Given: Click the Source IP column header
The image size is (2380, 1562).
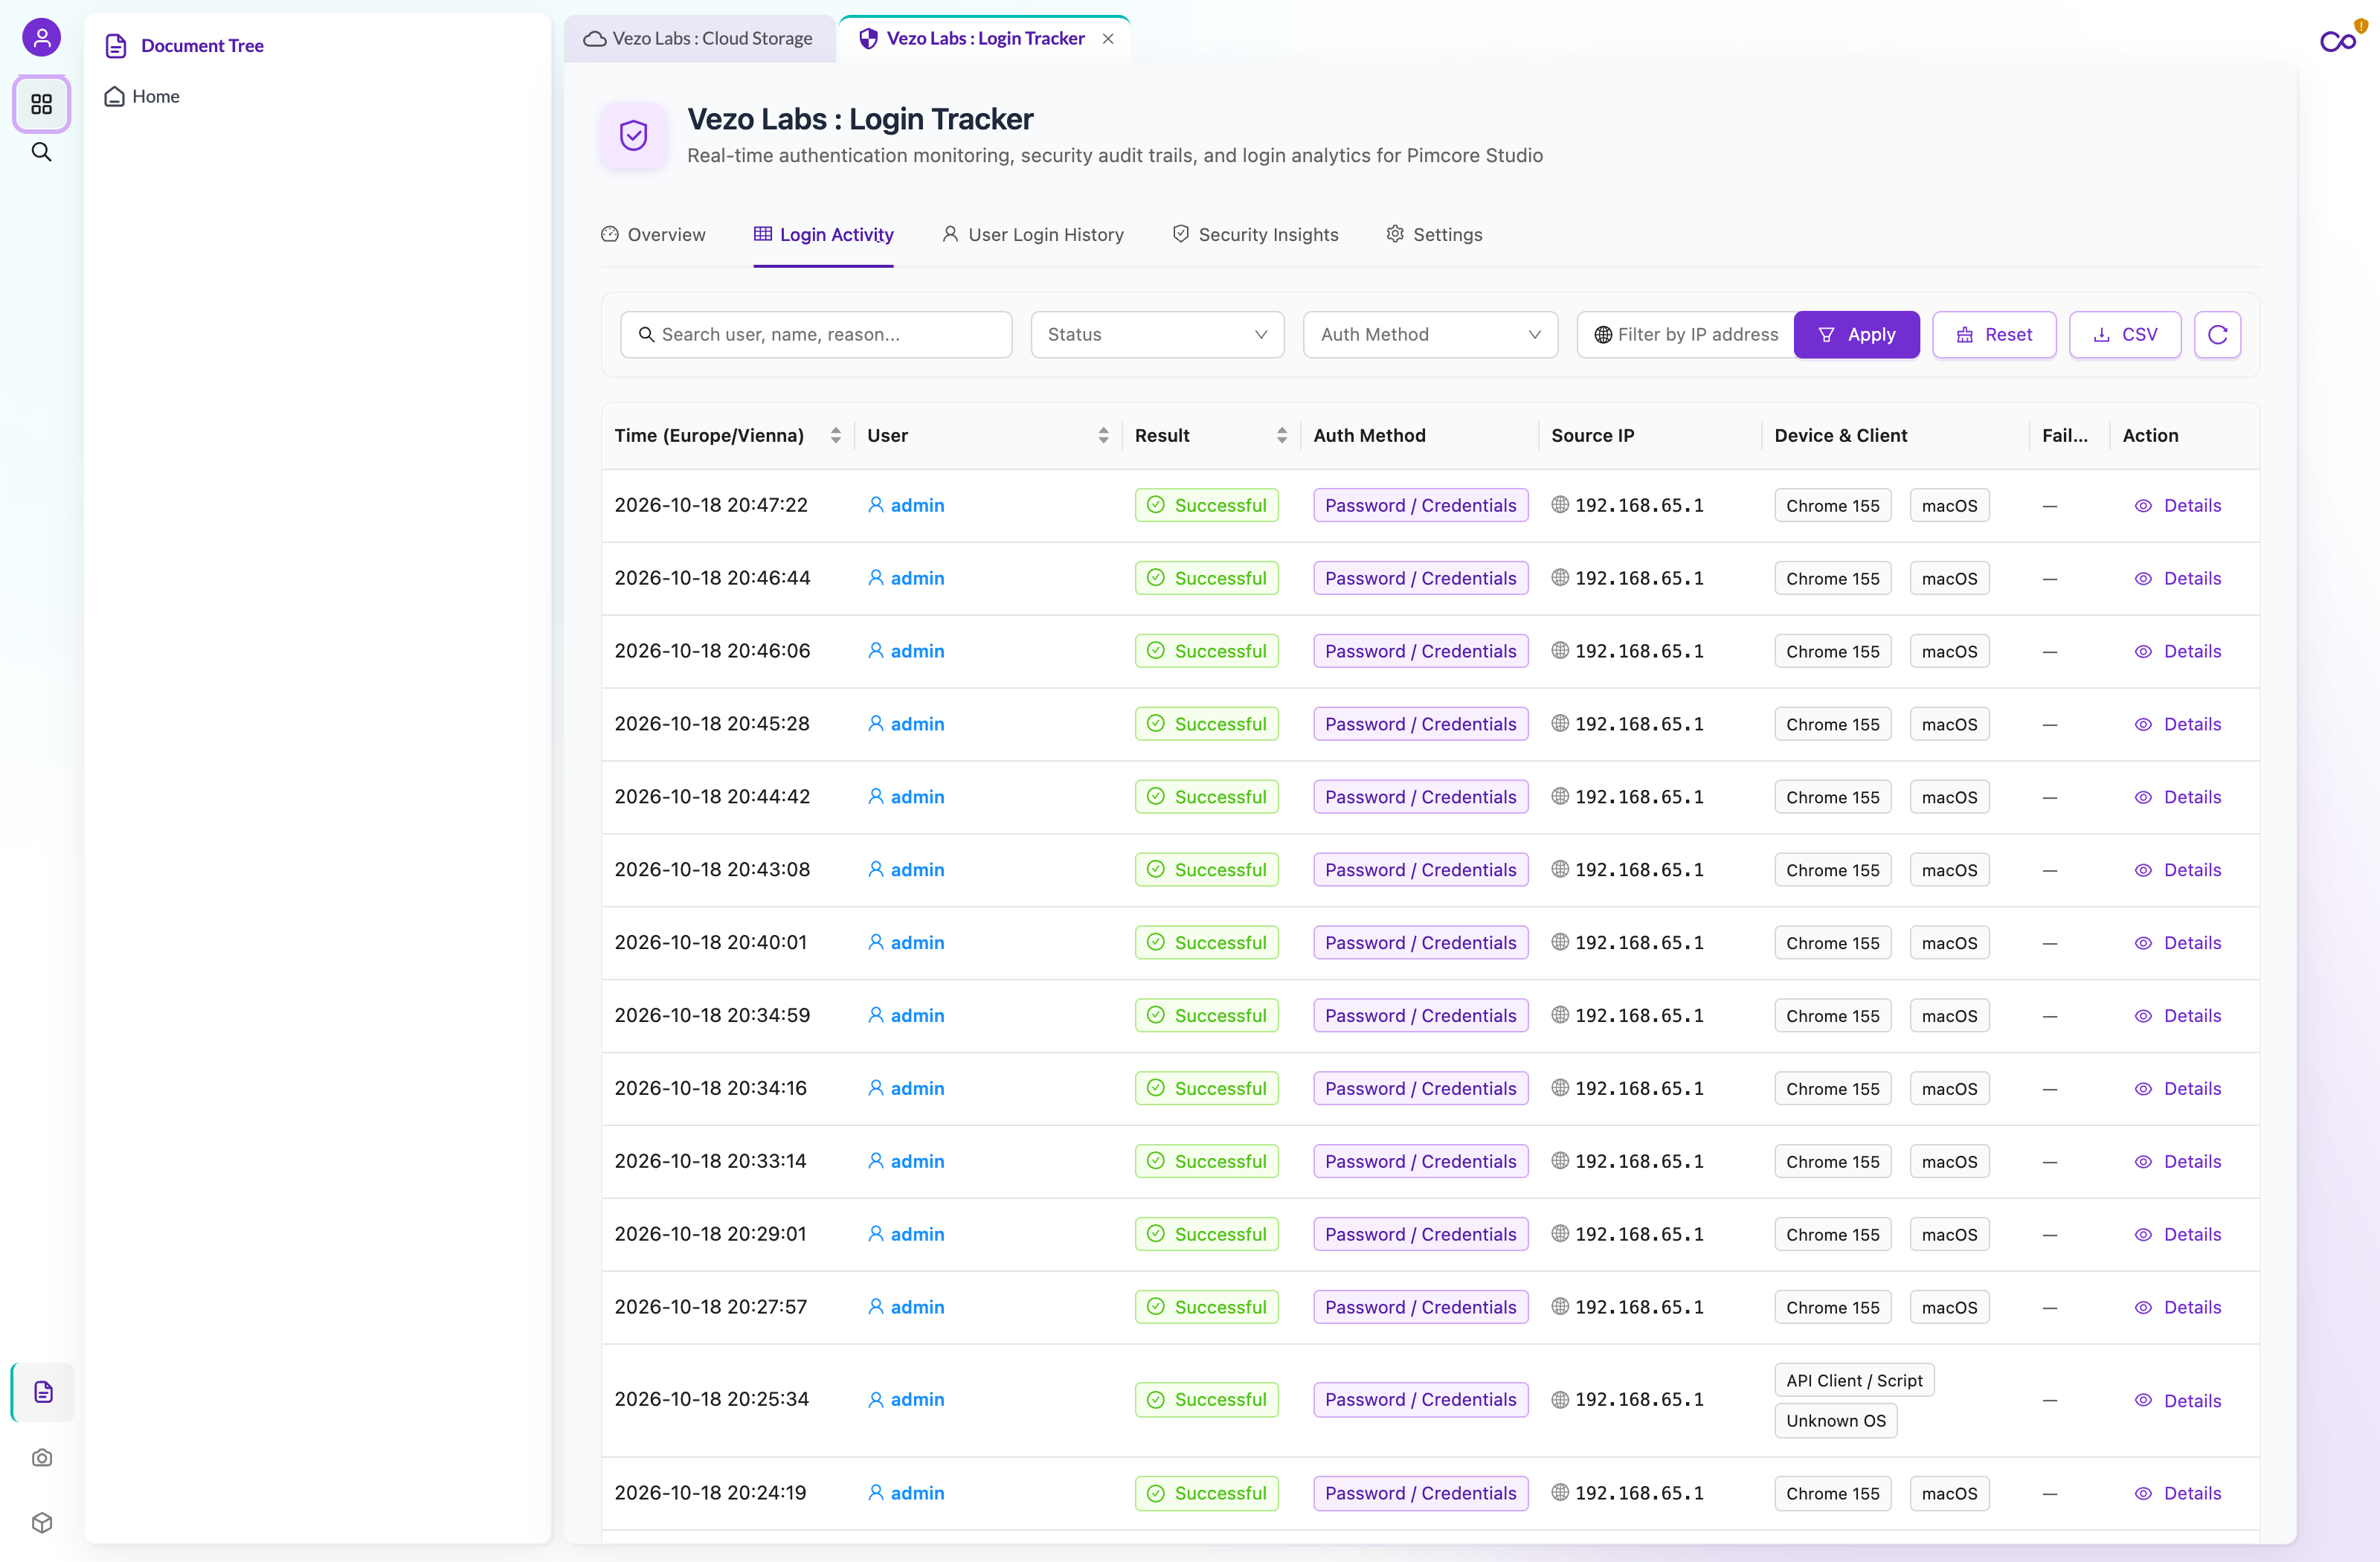Looking at the screenshot, I should point(1592,435).
